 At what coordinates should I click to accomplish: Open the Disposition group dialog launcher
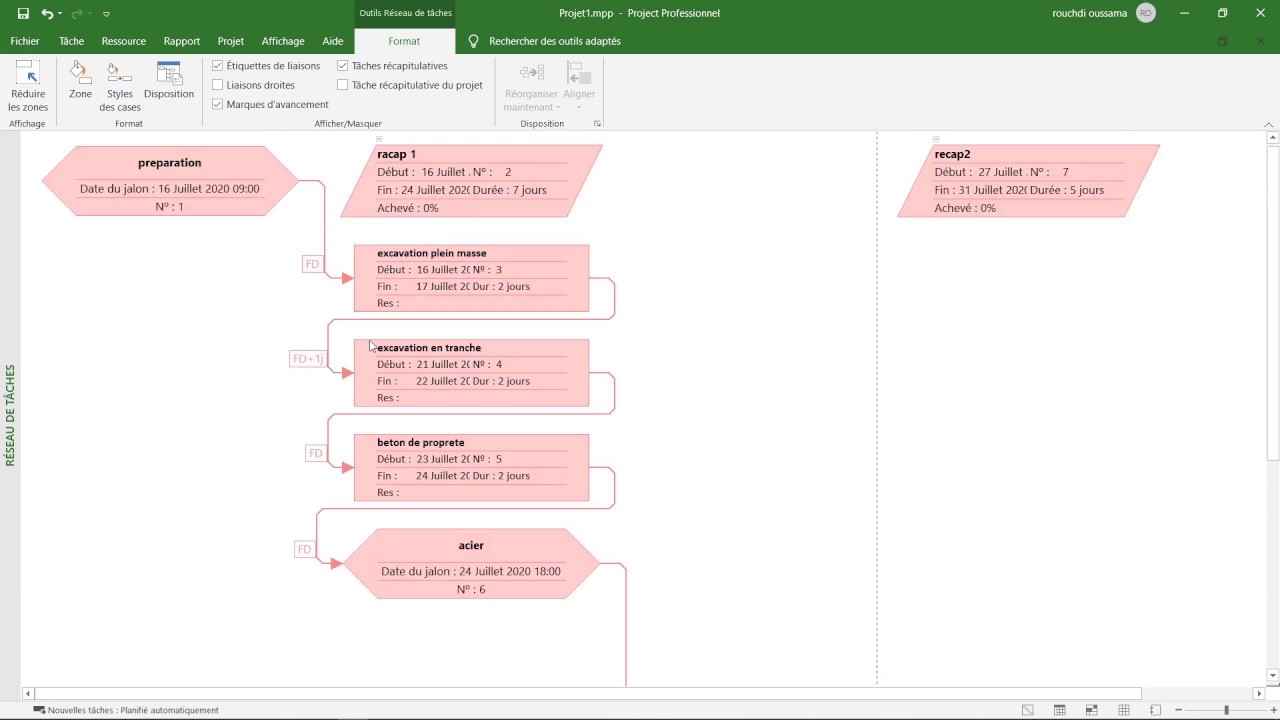[x=597, y=124]
